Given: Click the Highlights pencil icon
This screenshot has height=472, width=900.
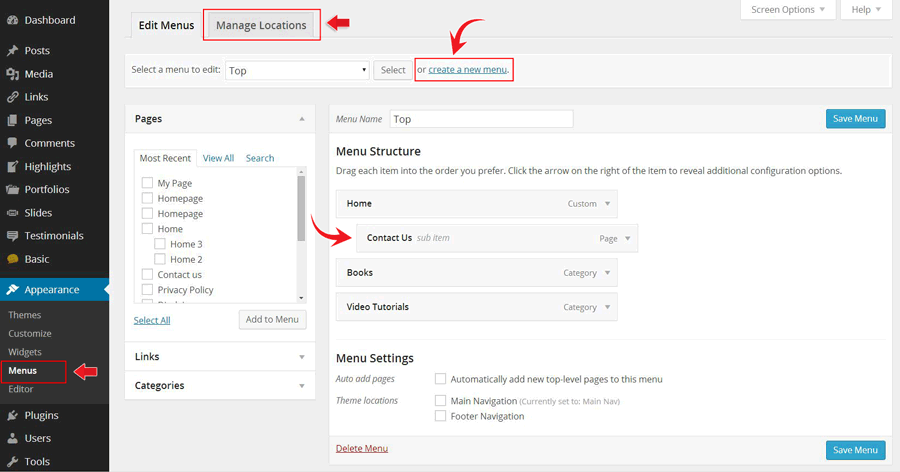Looking at the screenshot, I should 12,167.
